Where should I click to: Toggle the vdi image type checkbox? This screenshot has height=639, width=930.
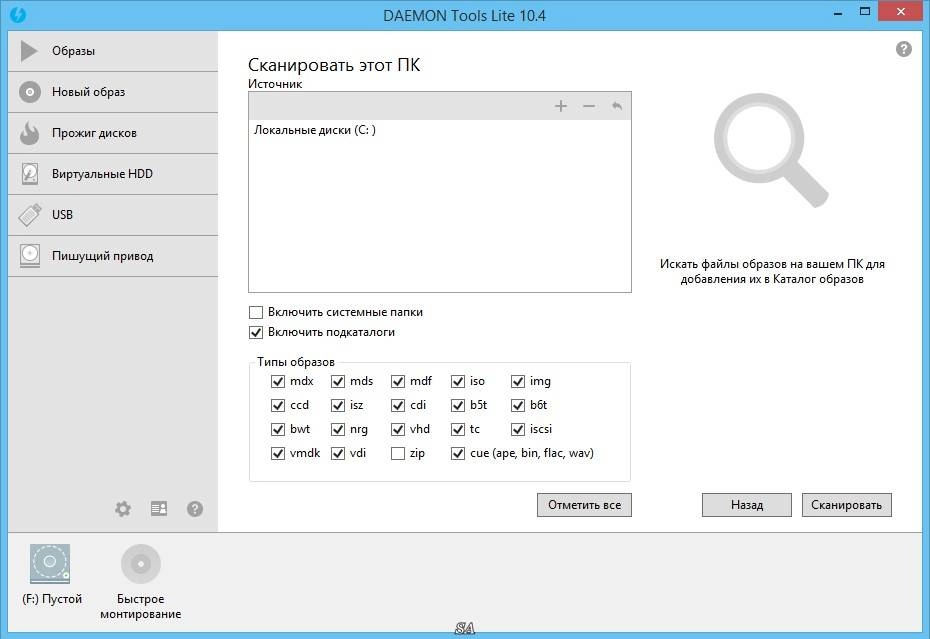[337, 453]
